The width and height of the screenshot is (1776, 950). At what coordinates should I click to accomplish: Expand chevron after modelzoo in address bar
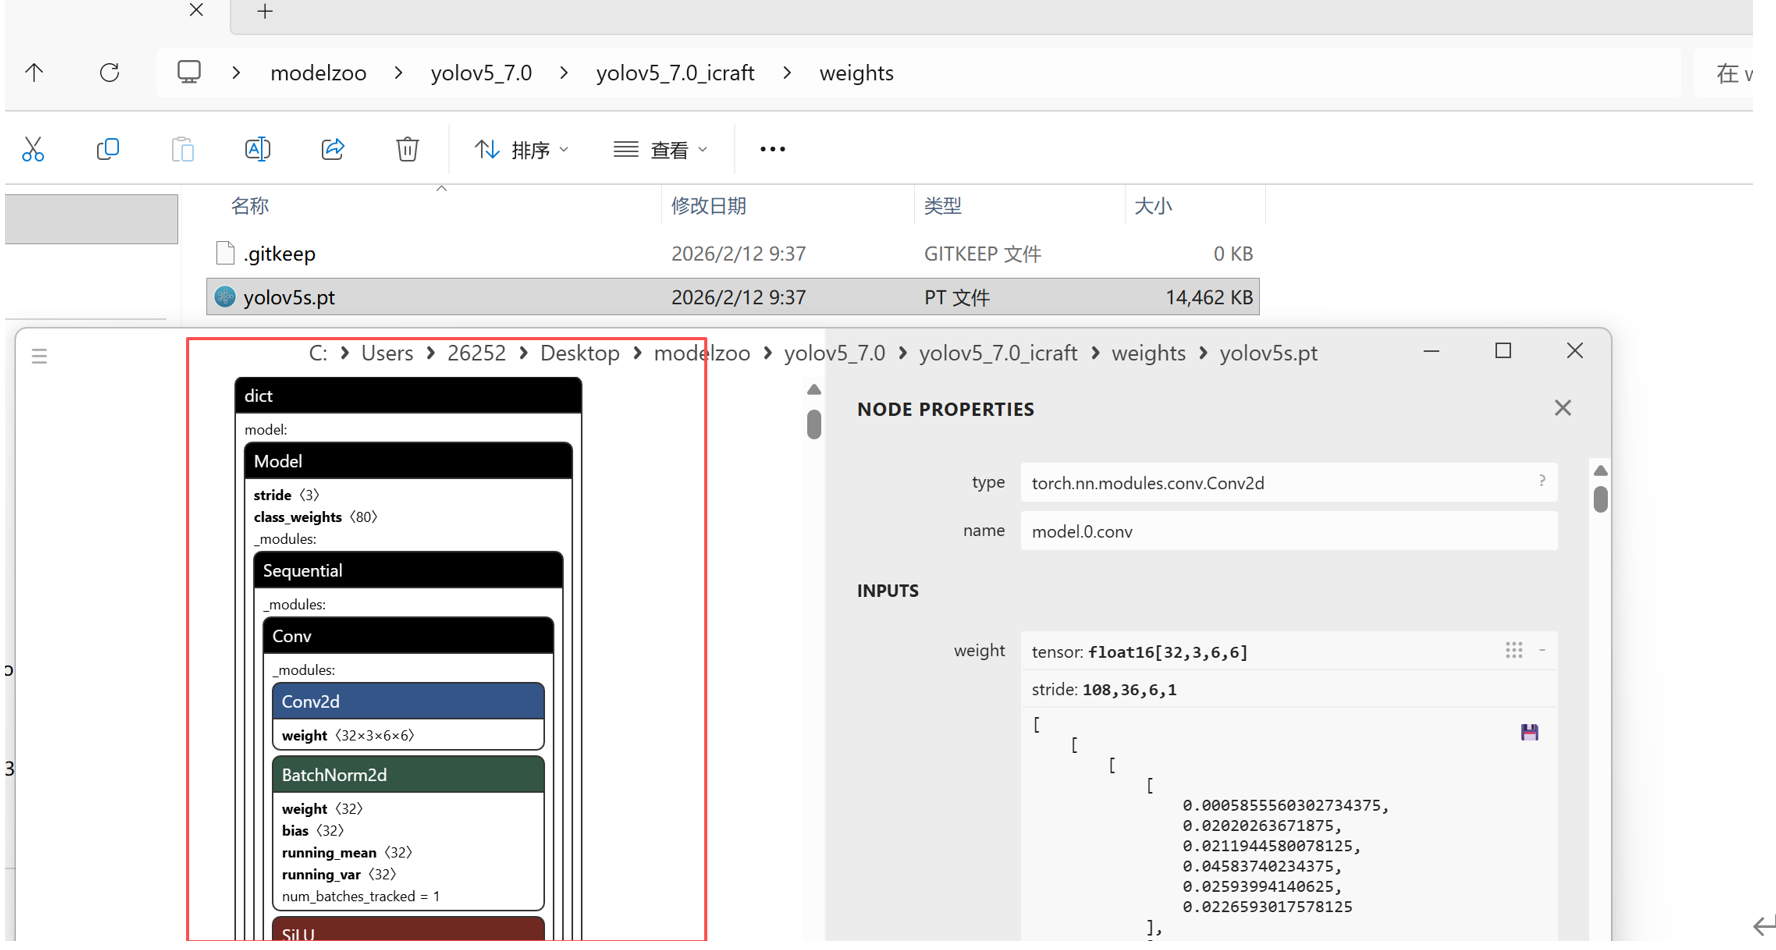click(x=398, y=73)
